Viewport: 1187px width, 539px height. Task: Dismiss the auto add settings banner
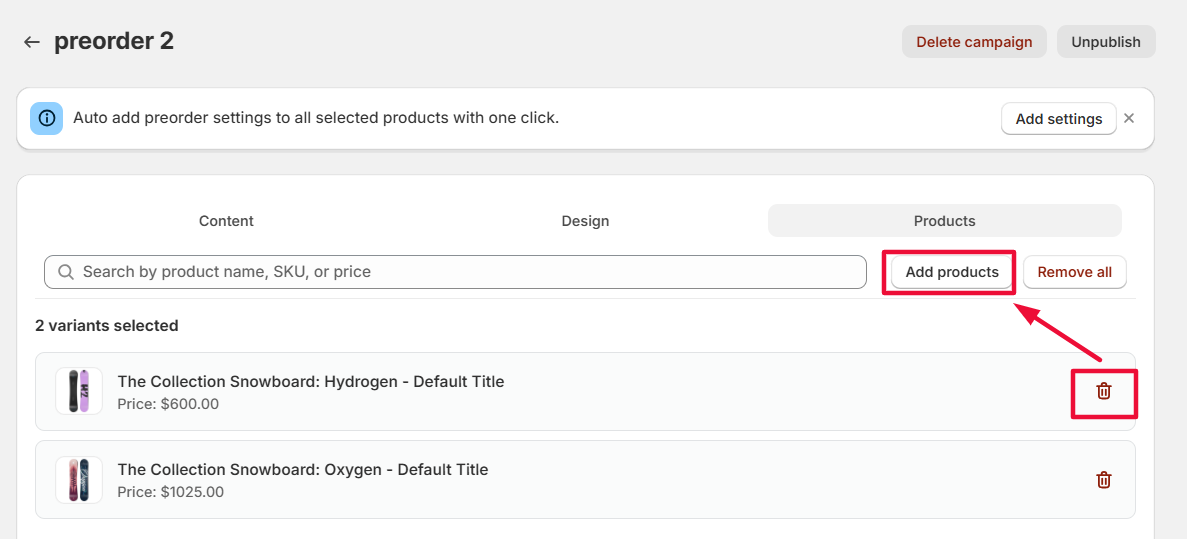tap(1129, 118)
